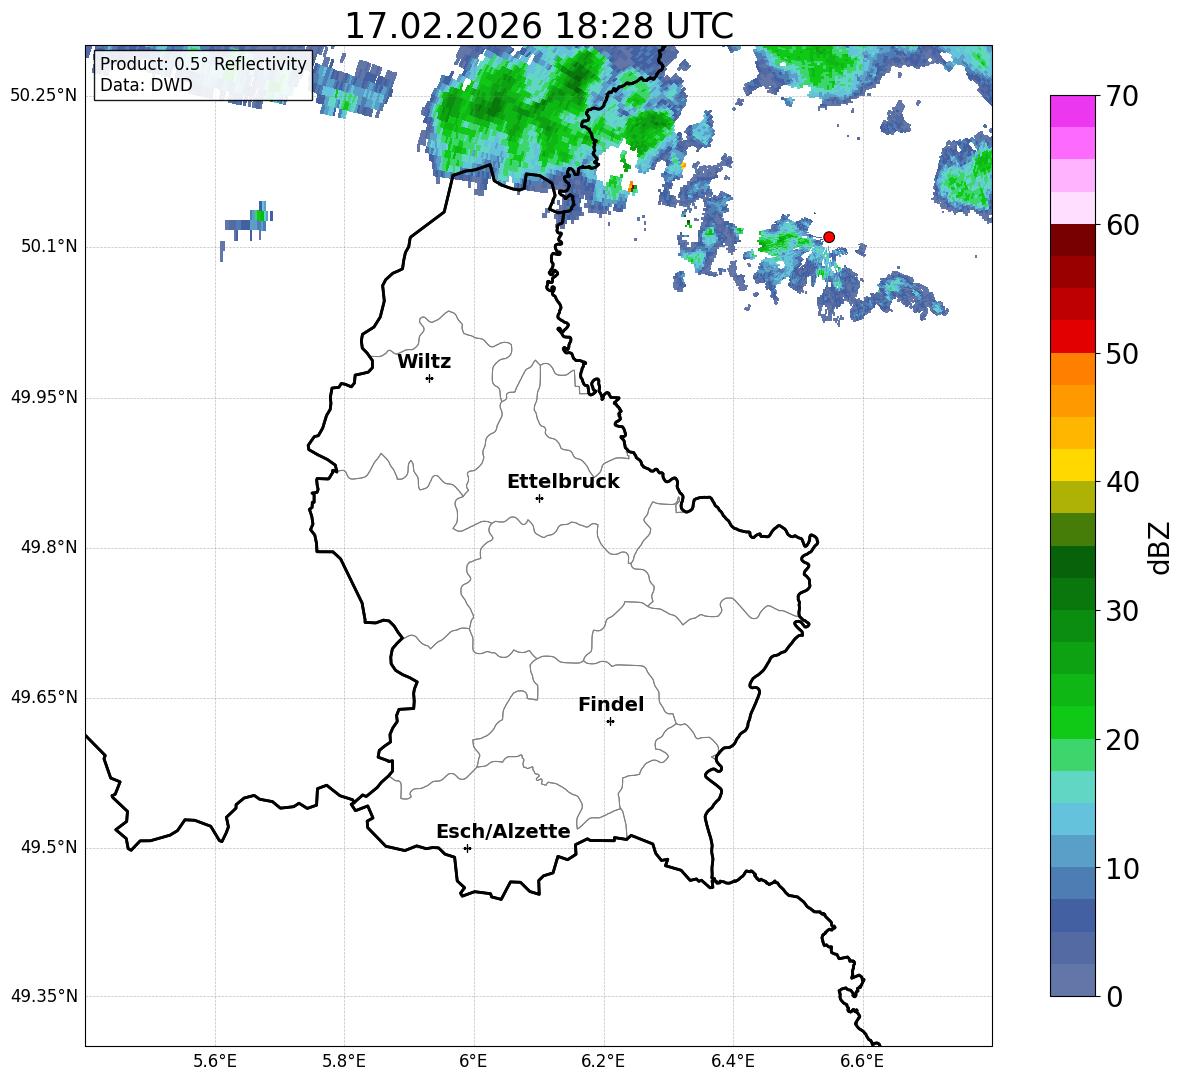Click the Esch/Alzette city label
This screenshot has height=1081, width=1184.
click(x=504, y=831)
